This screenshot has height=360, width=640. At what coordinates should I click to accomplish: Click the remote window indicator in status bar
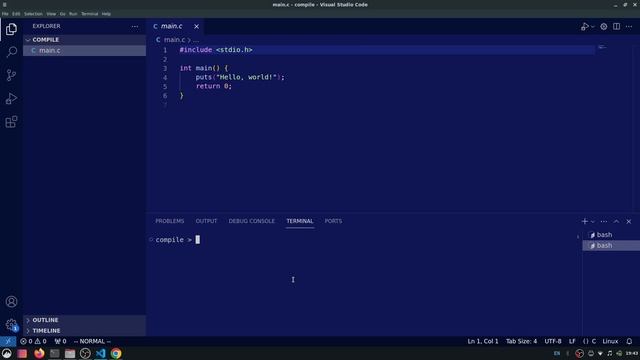(x=8, y=341)
